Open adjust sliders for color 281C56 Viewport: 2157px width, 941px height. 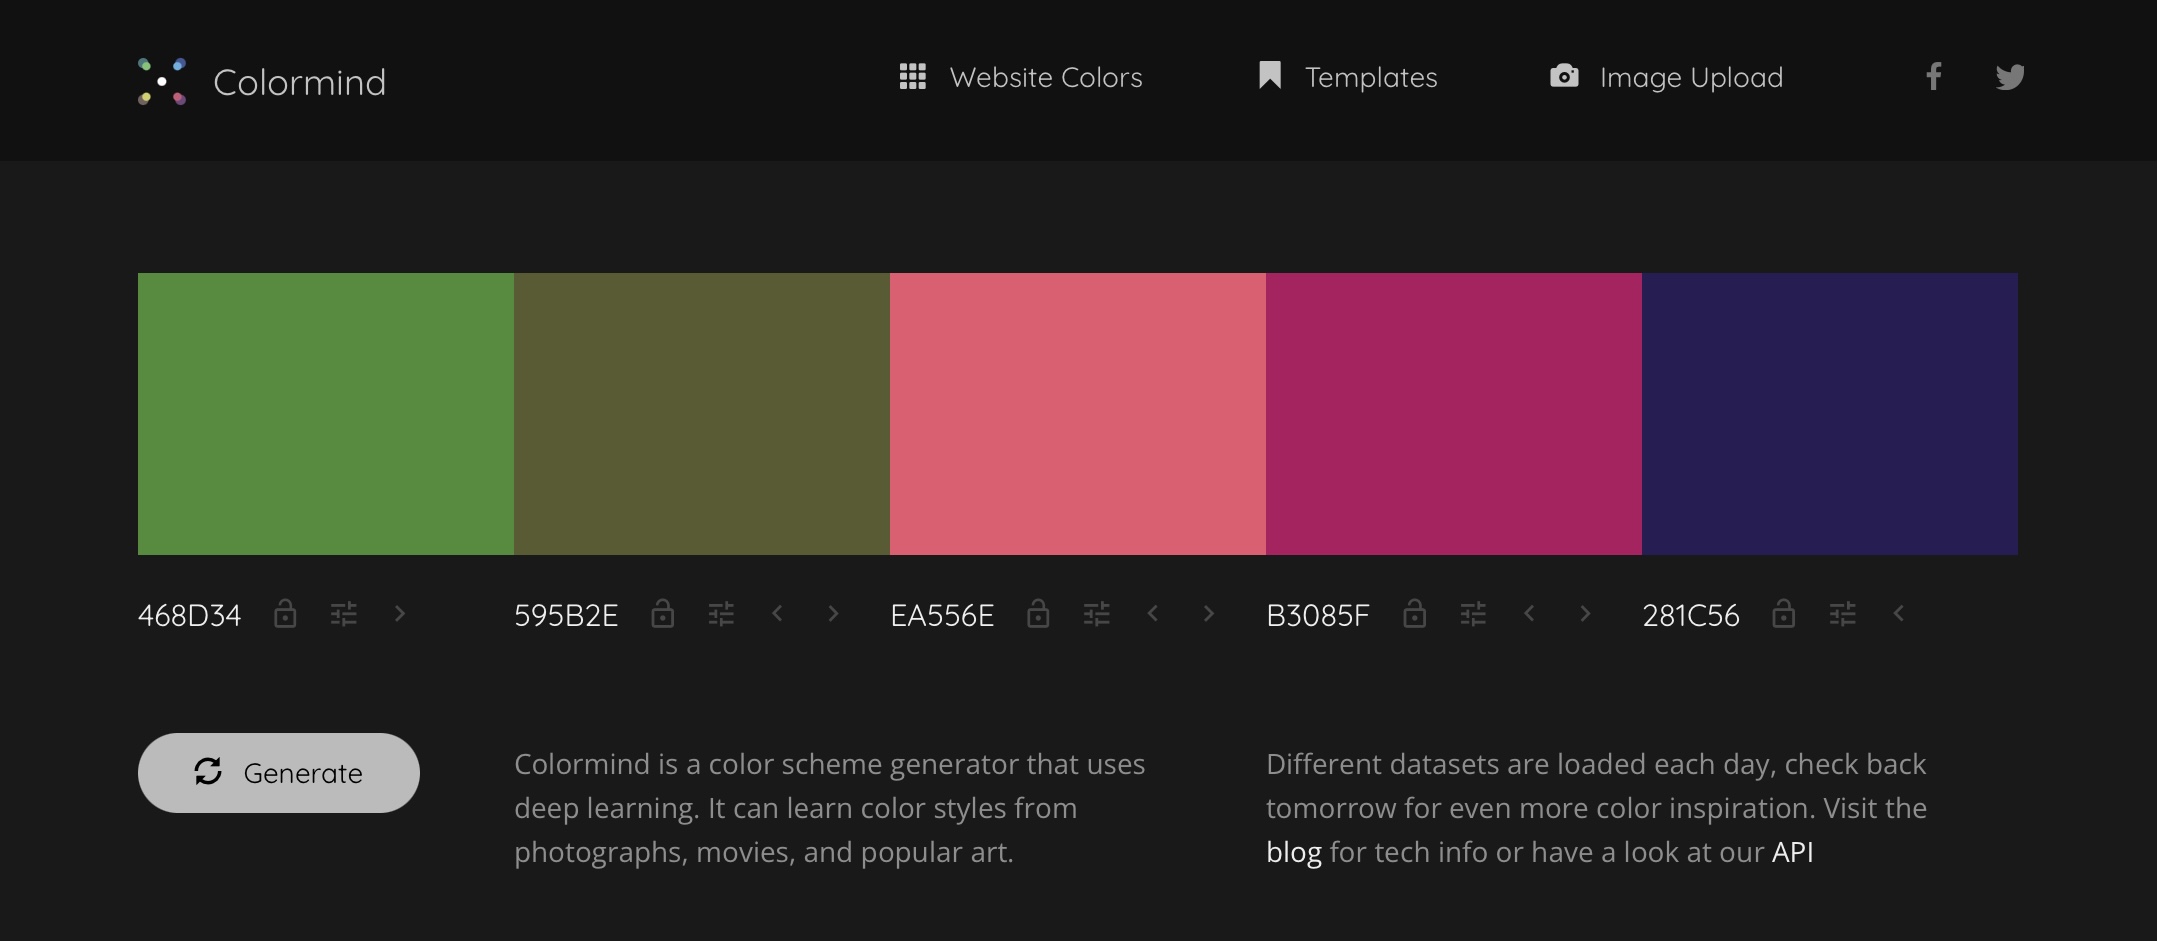tap(1842, 614)
